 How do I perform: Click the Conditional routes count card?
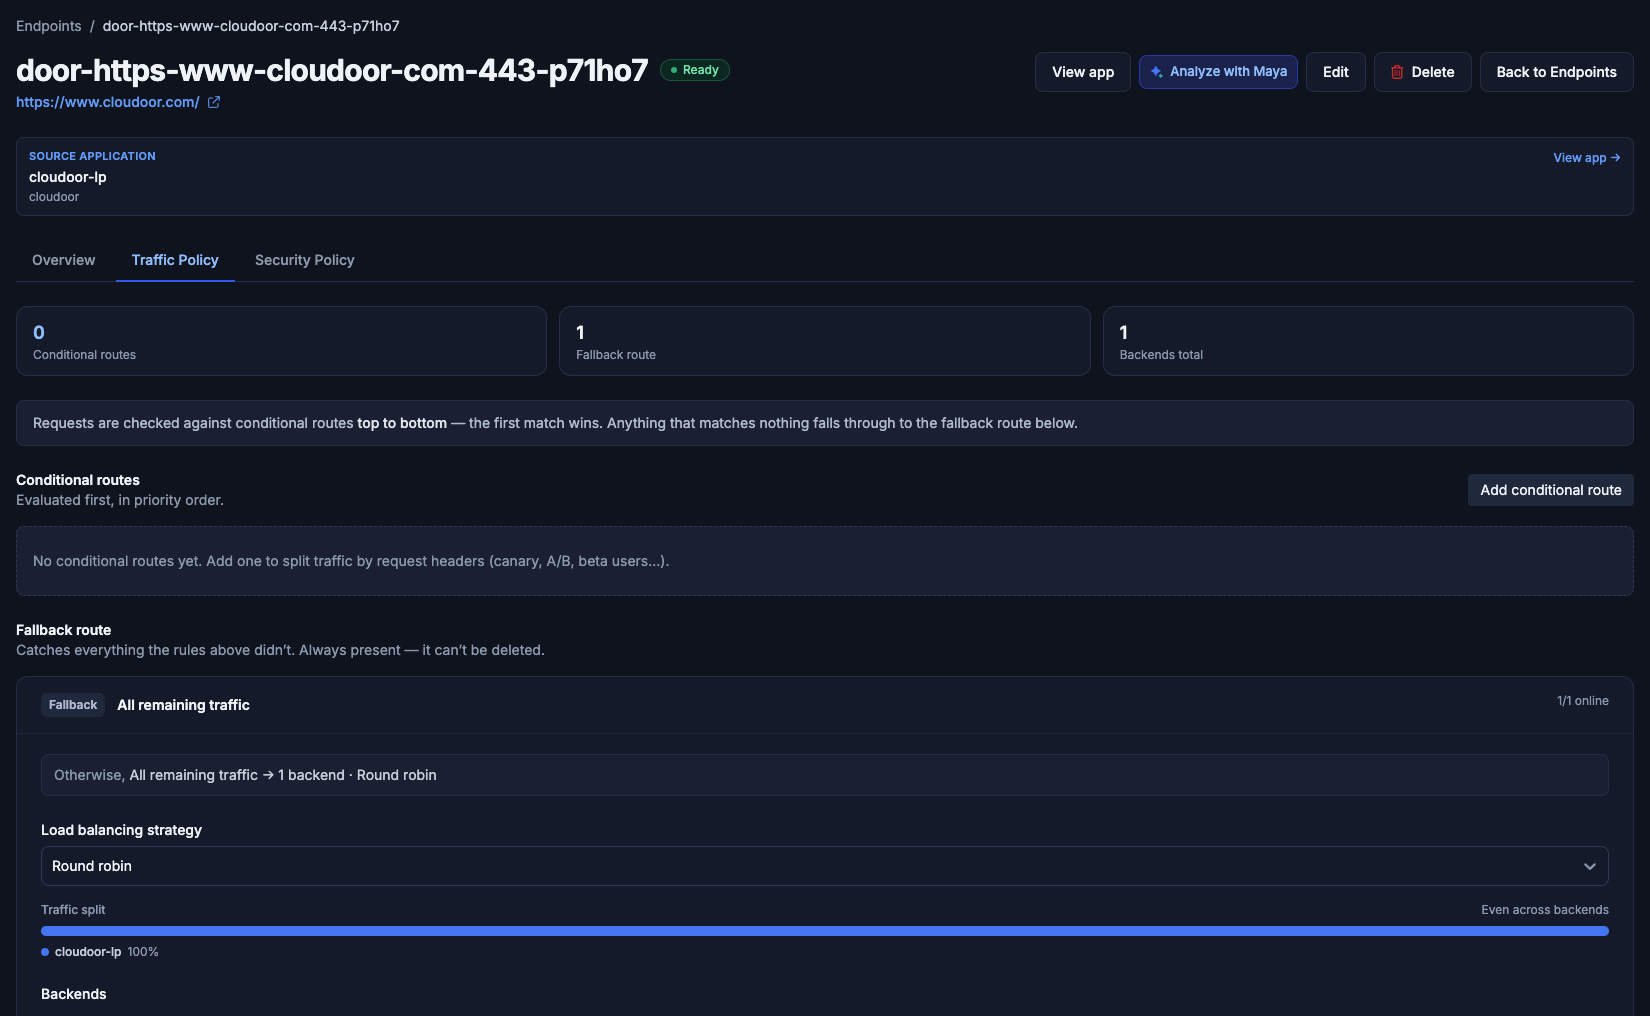(281, 341)
